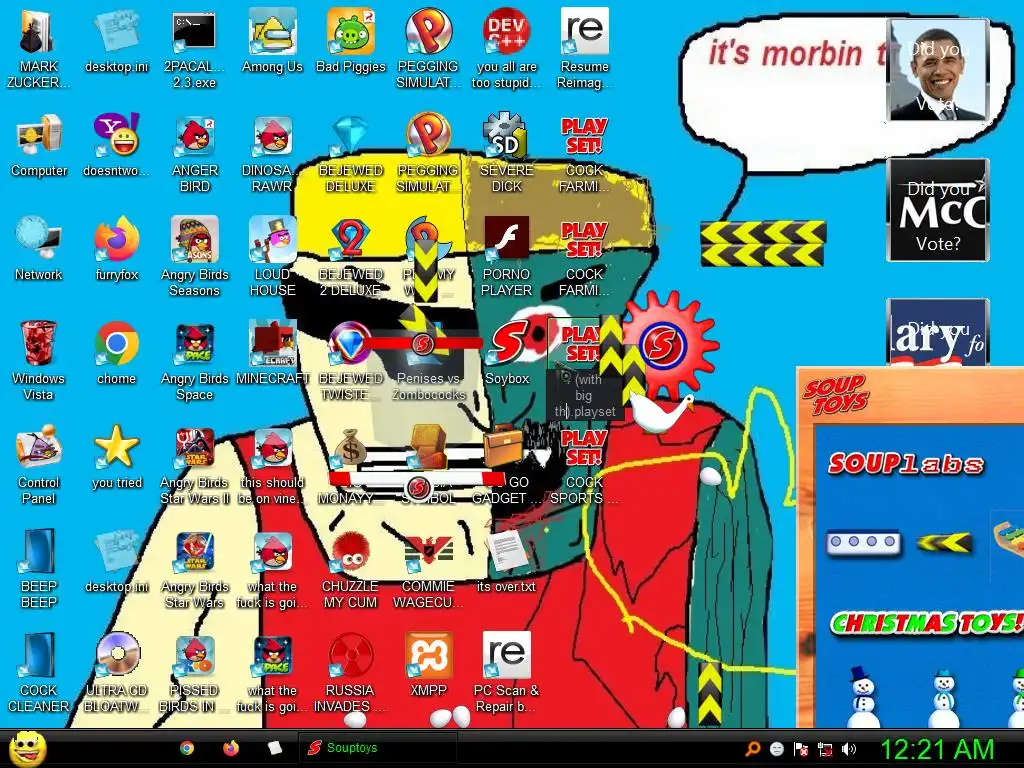The width and height of the screenshot is (1024, 768).
Task: Click the smiley Start button
Action: pyautogui.click(x=27, y=748)
